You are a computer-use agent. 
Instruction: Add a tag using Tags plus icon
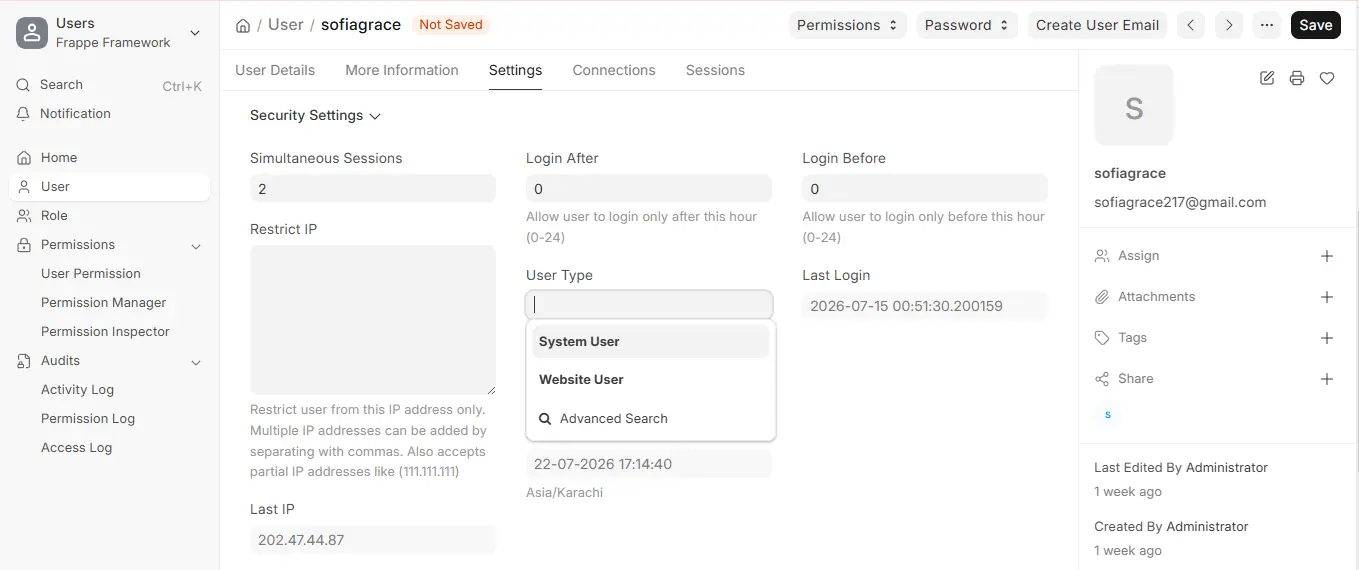click(1327, 338)
